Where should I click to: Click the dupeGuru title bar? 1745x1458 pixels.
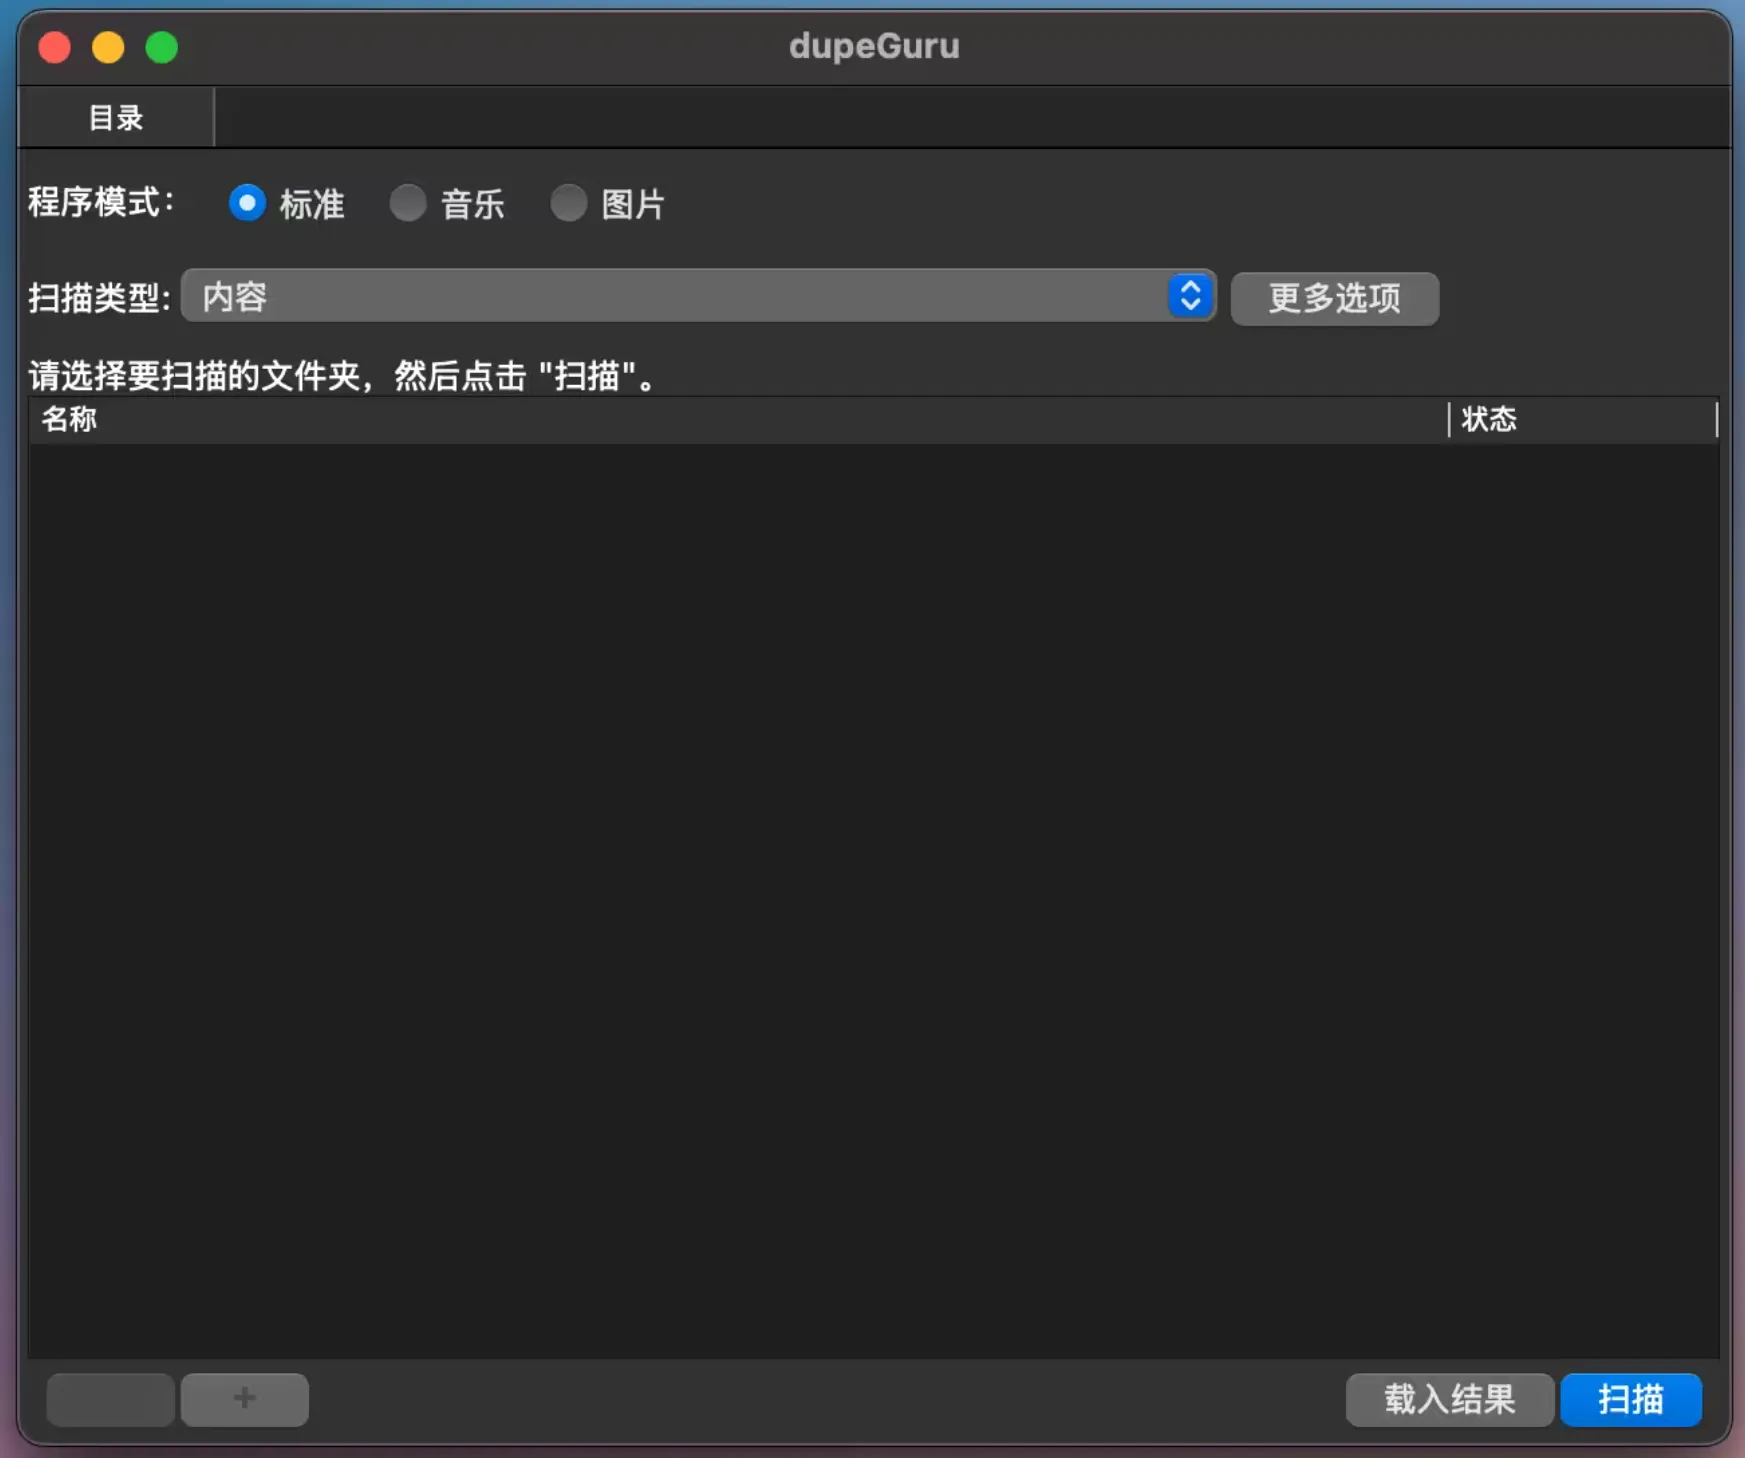(873, 46)
